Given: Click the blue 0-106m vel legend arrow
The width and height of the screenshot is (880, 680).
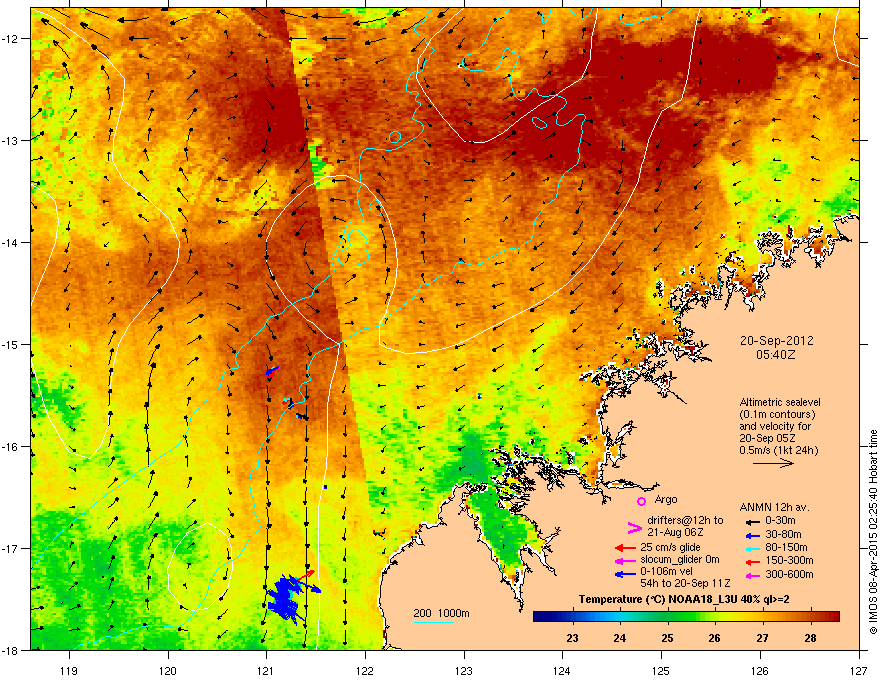Looking at the screenshot, I should click(x=625, y=574).
